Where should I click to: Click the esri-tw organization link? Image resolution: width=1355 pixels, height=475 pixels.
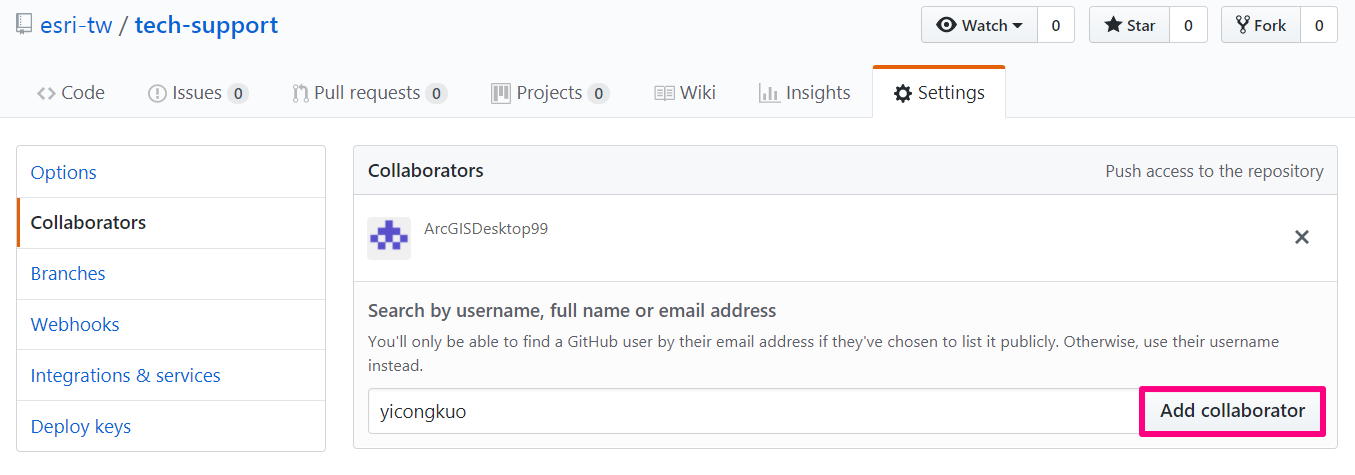pyautogui.click(x=76, y=26)
